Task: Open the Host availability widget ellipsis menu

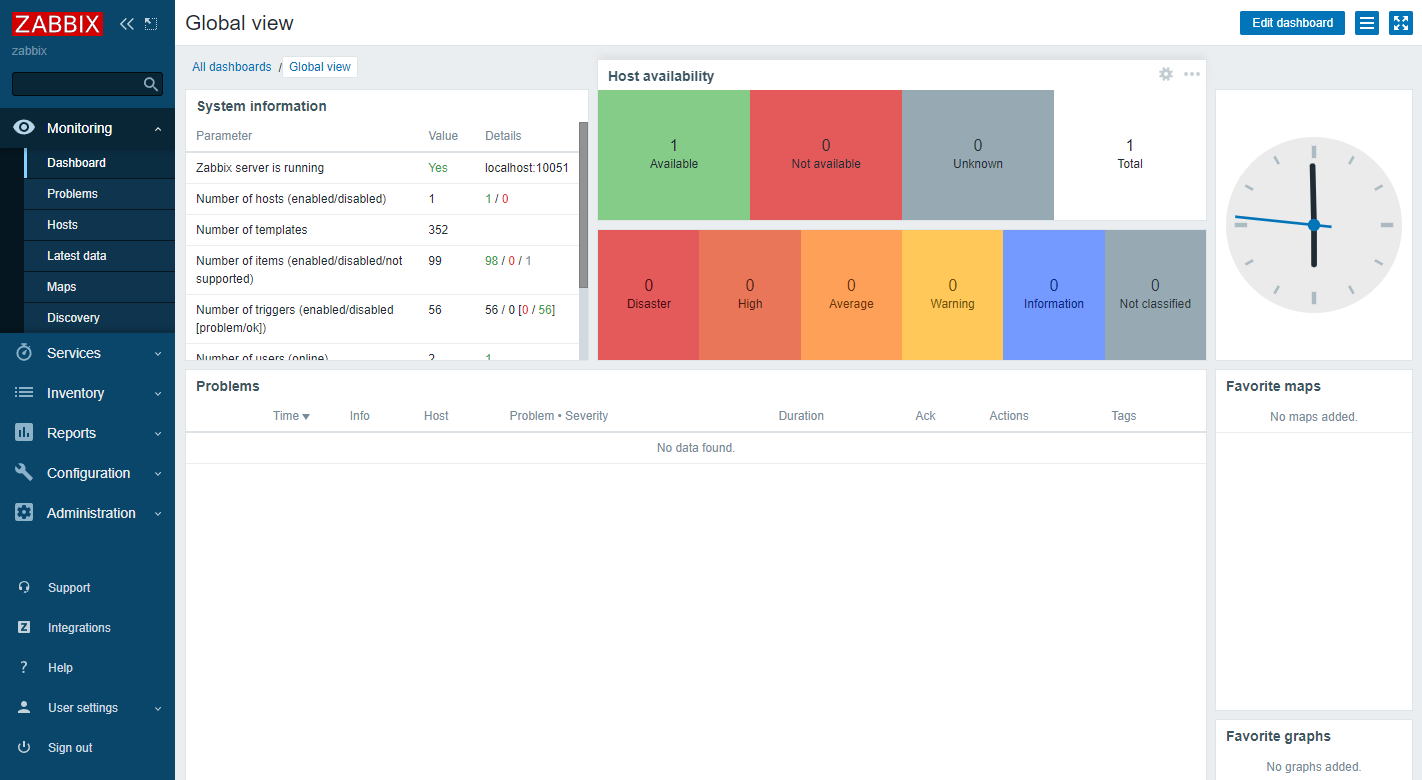Action: click(1191, 74)
